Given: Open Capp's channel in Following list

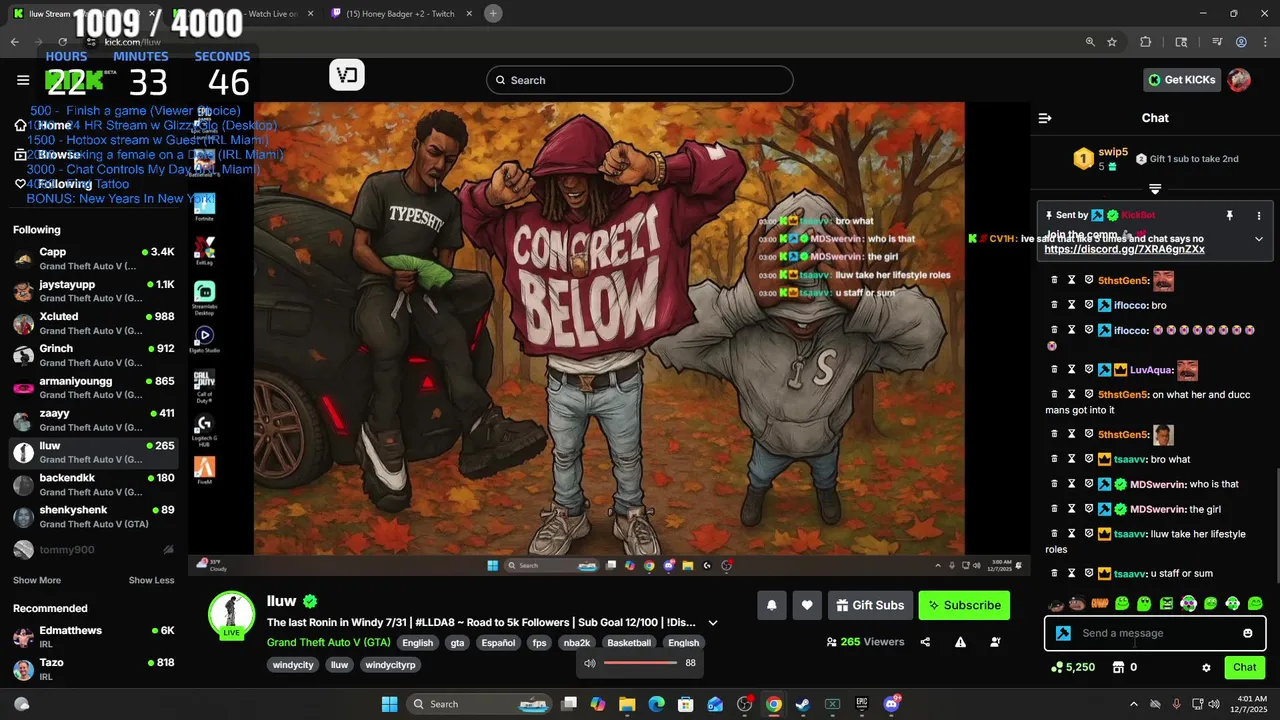Looking at the screenshot, I should pyautogui.click(x=94, y=258).
